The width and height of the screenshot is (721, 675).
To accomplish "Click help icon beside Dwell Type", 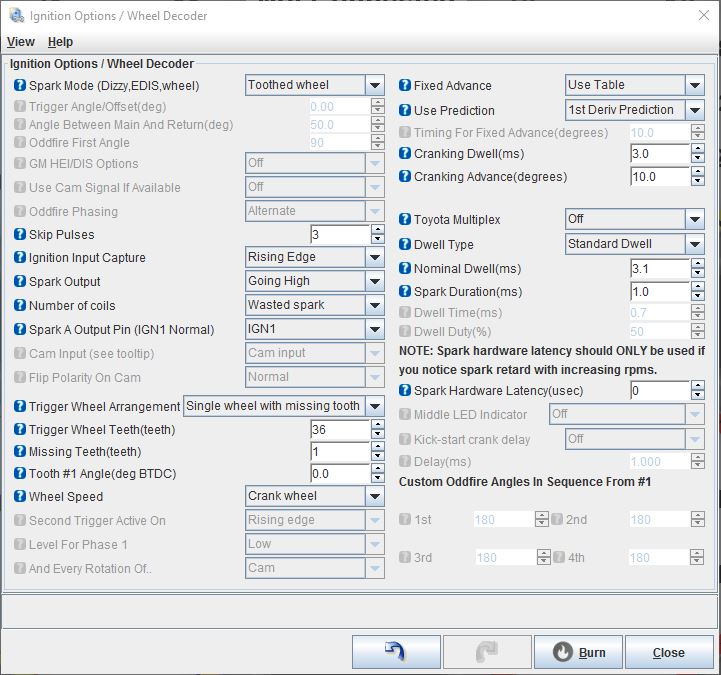I will 405,244.
